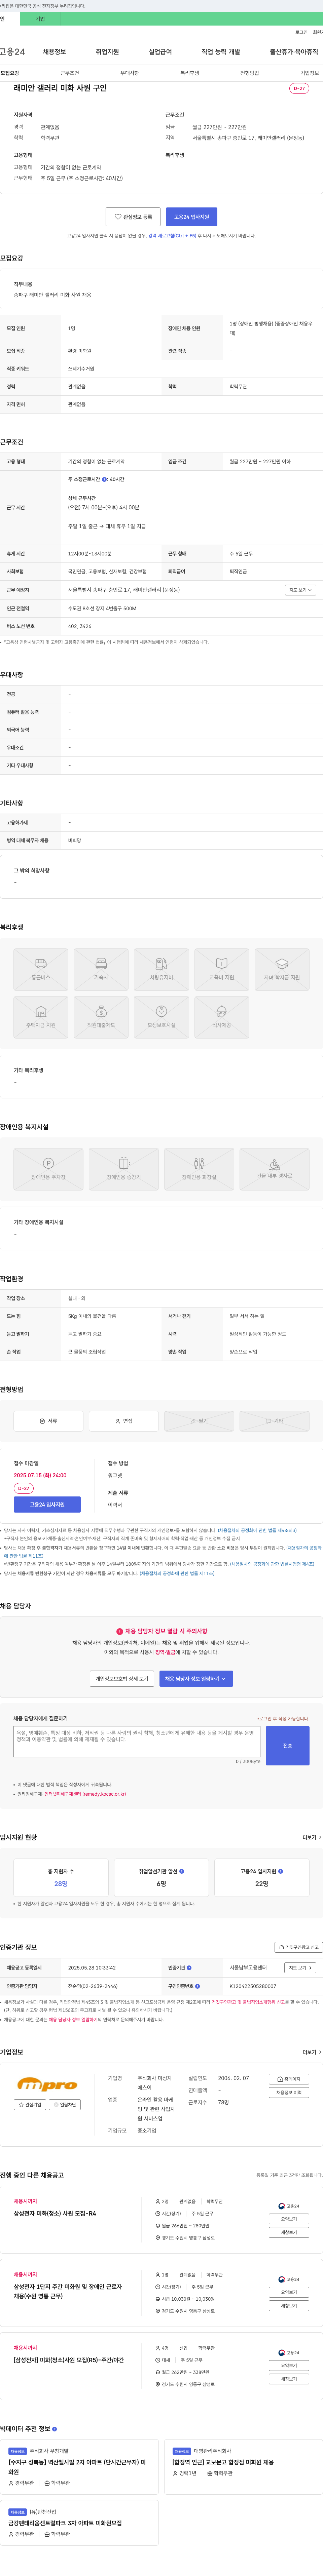Open the 출산휴가·육아휴직 menu
This screenshot has height=2576, width=323.
click(294, 52)
